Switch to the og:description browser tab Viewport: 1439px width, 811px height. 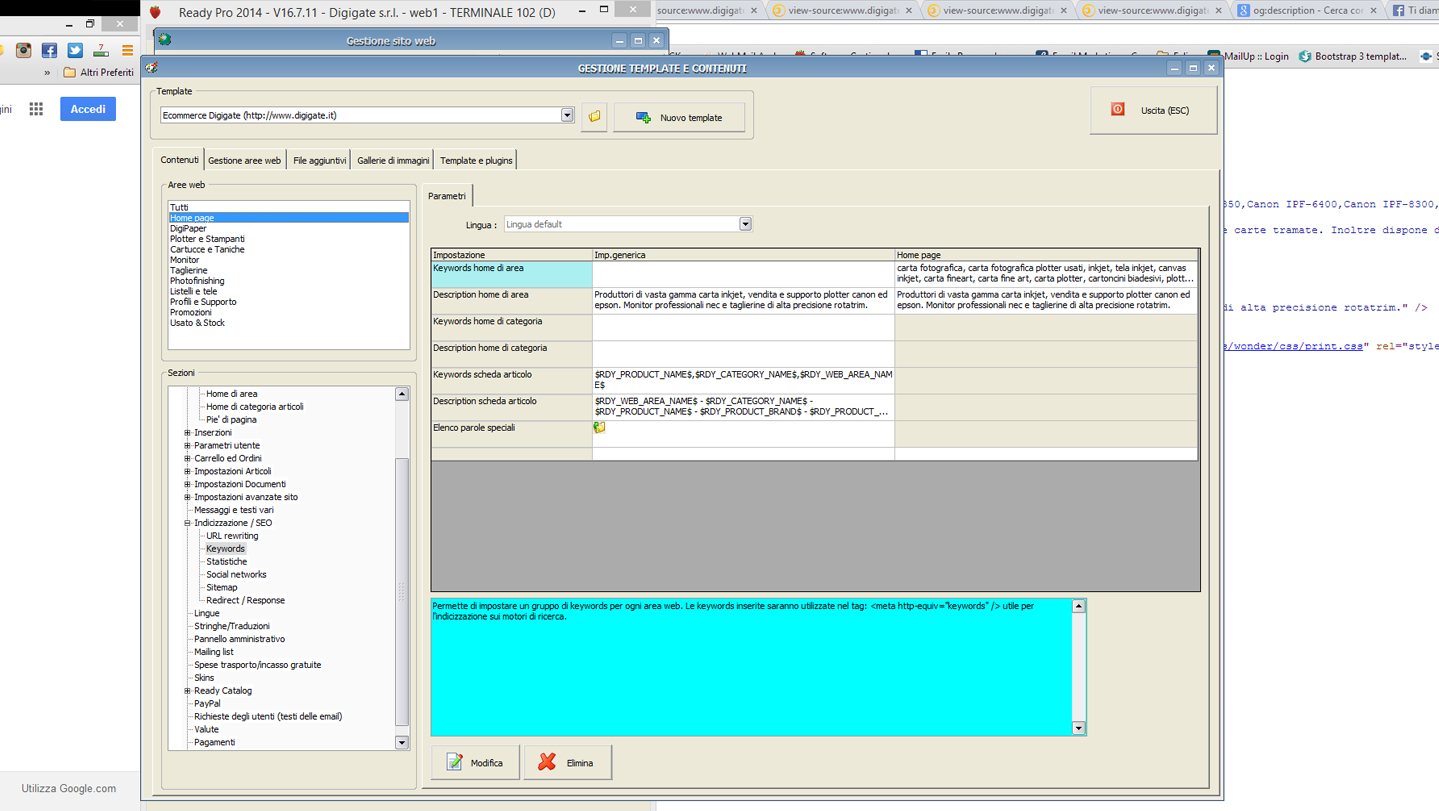click(x=1307, y=10)
